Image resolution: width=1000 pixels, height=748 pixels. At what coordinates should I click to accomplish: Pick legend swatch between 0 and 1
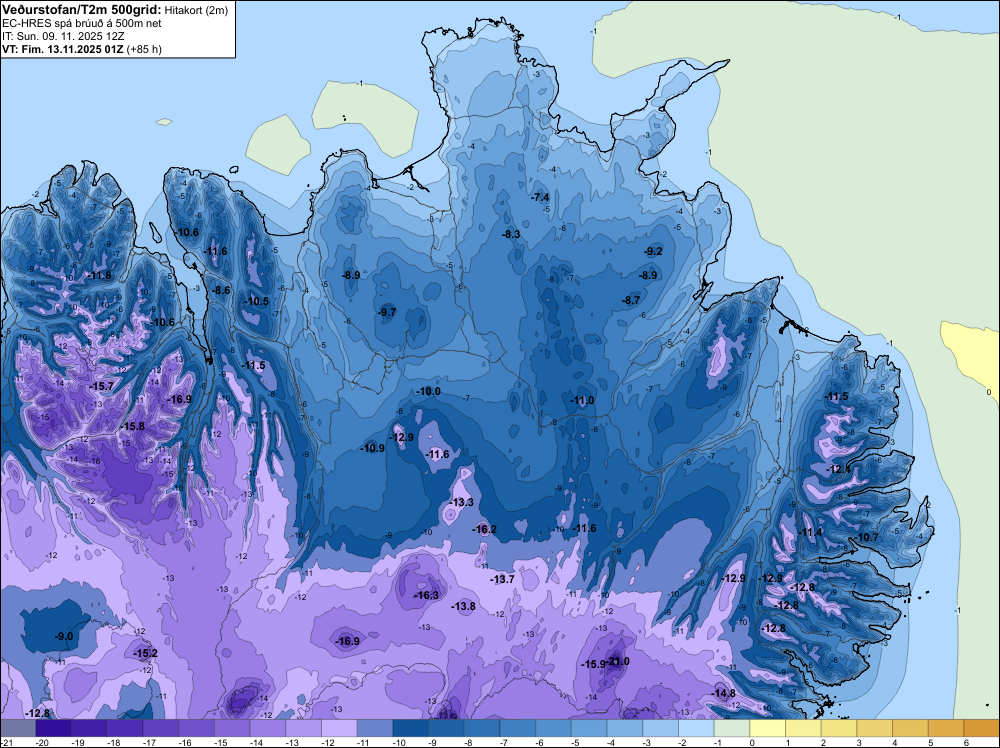click(768, 728)
